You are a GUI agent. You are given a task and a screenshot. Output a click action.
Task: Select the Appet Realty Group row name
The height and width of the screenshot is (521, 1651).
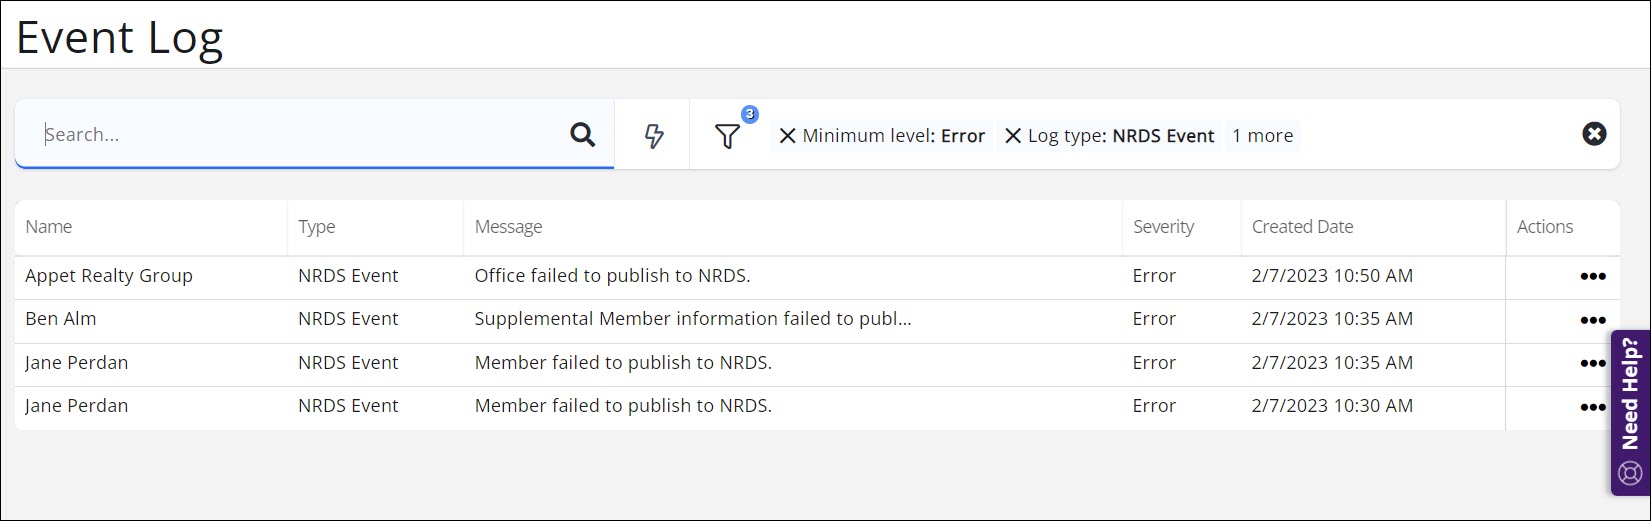pyautogui.click(x=109, y=276)
